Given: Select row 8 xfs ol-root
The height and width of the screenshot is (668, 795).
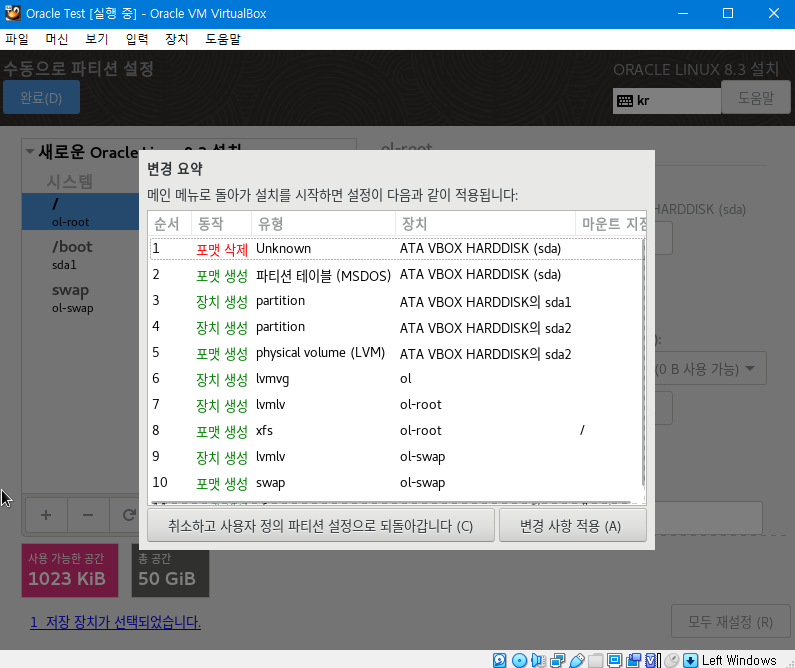Looking at the screenshot, I should tap(395, 431).
